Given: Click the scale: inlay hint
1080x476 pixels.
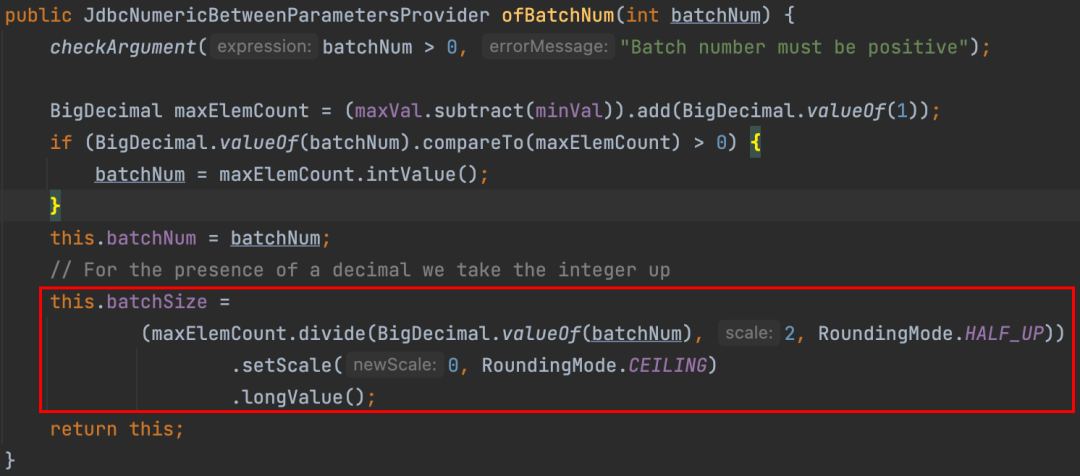Looking at the screenshot, I should point(749,333).
